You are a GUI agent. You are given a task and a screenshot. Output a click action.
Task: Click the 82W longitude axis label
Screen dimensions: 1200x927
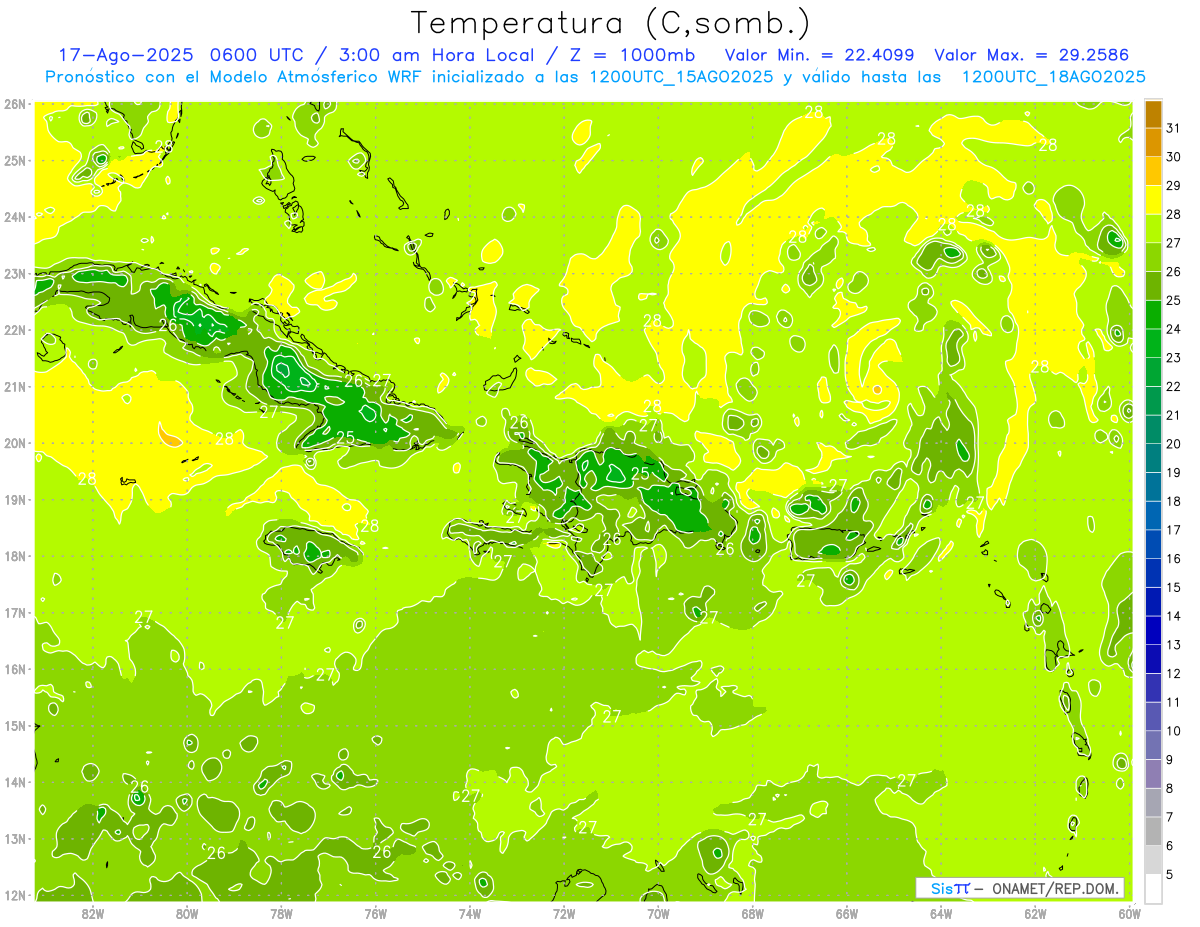pyautogui.click(x=94, y=913)
